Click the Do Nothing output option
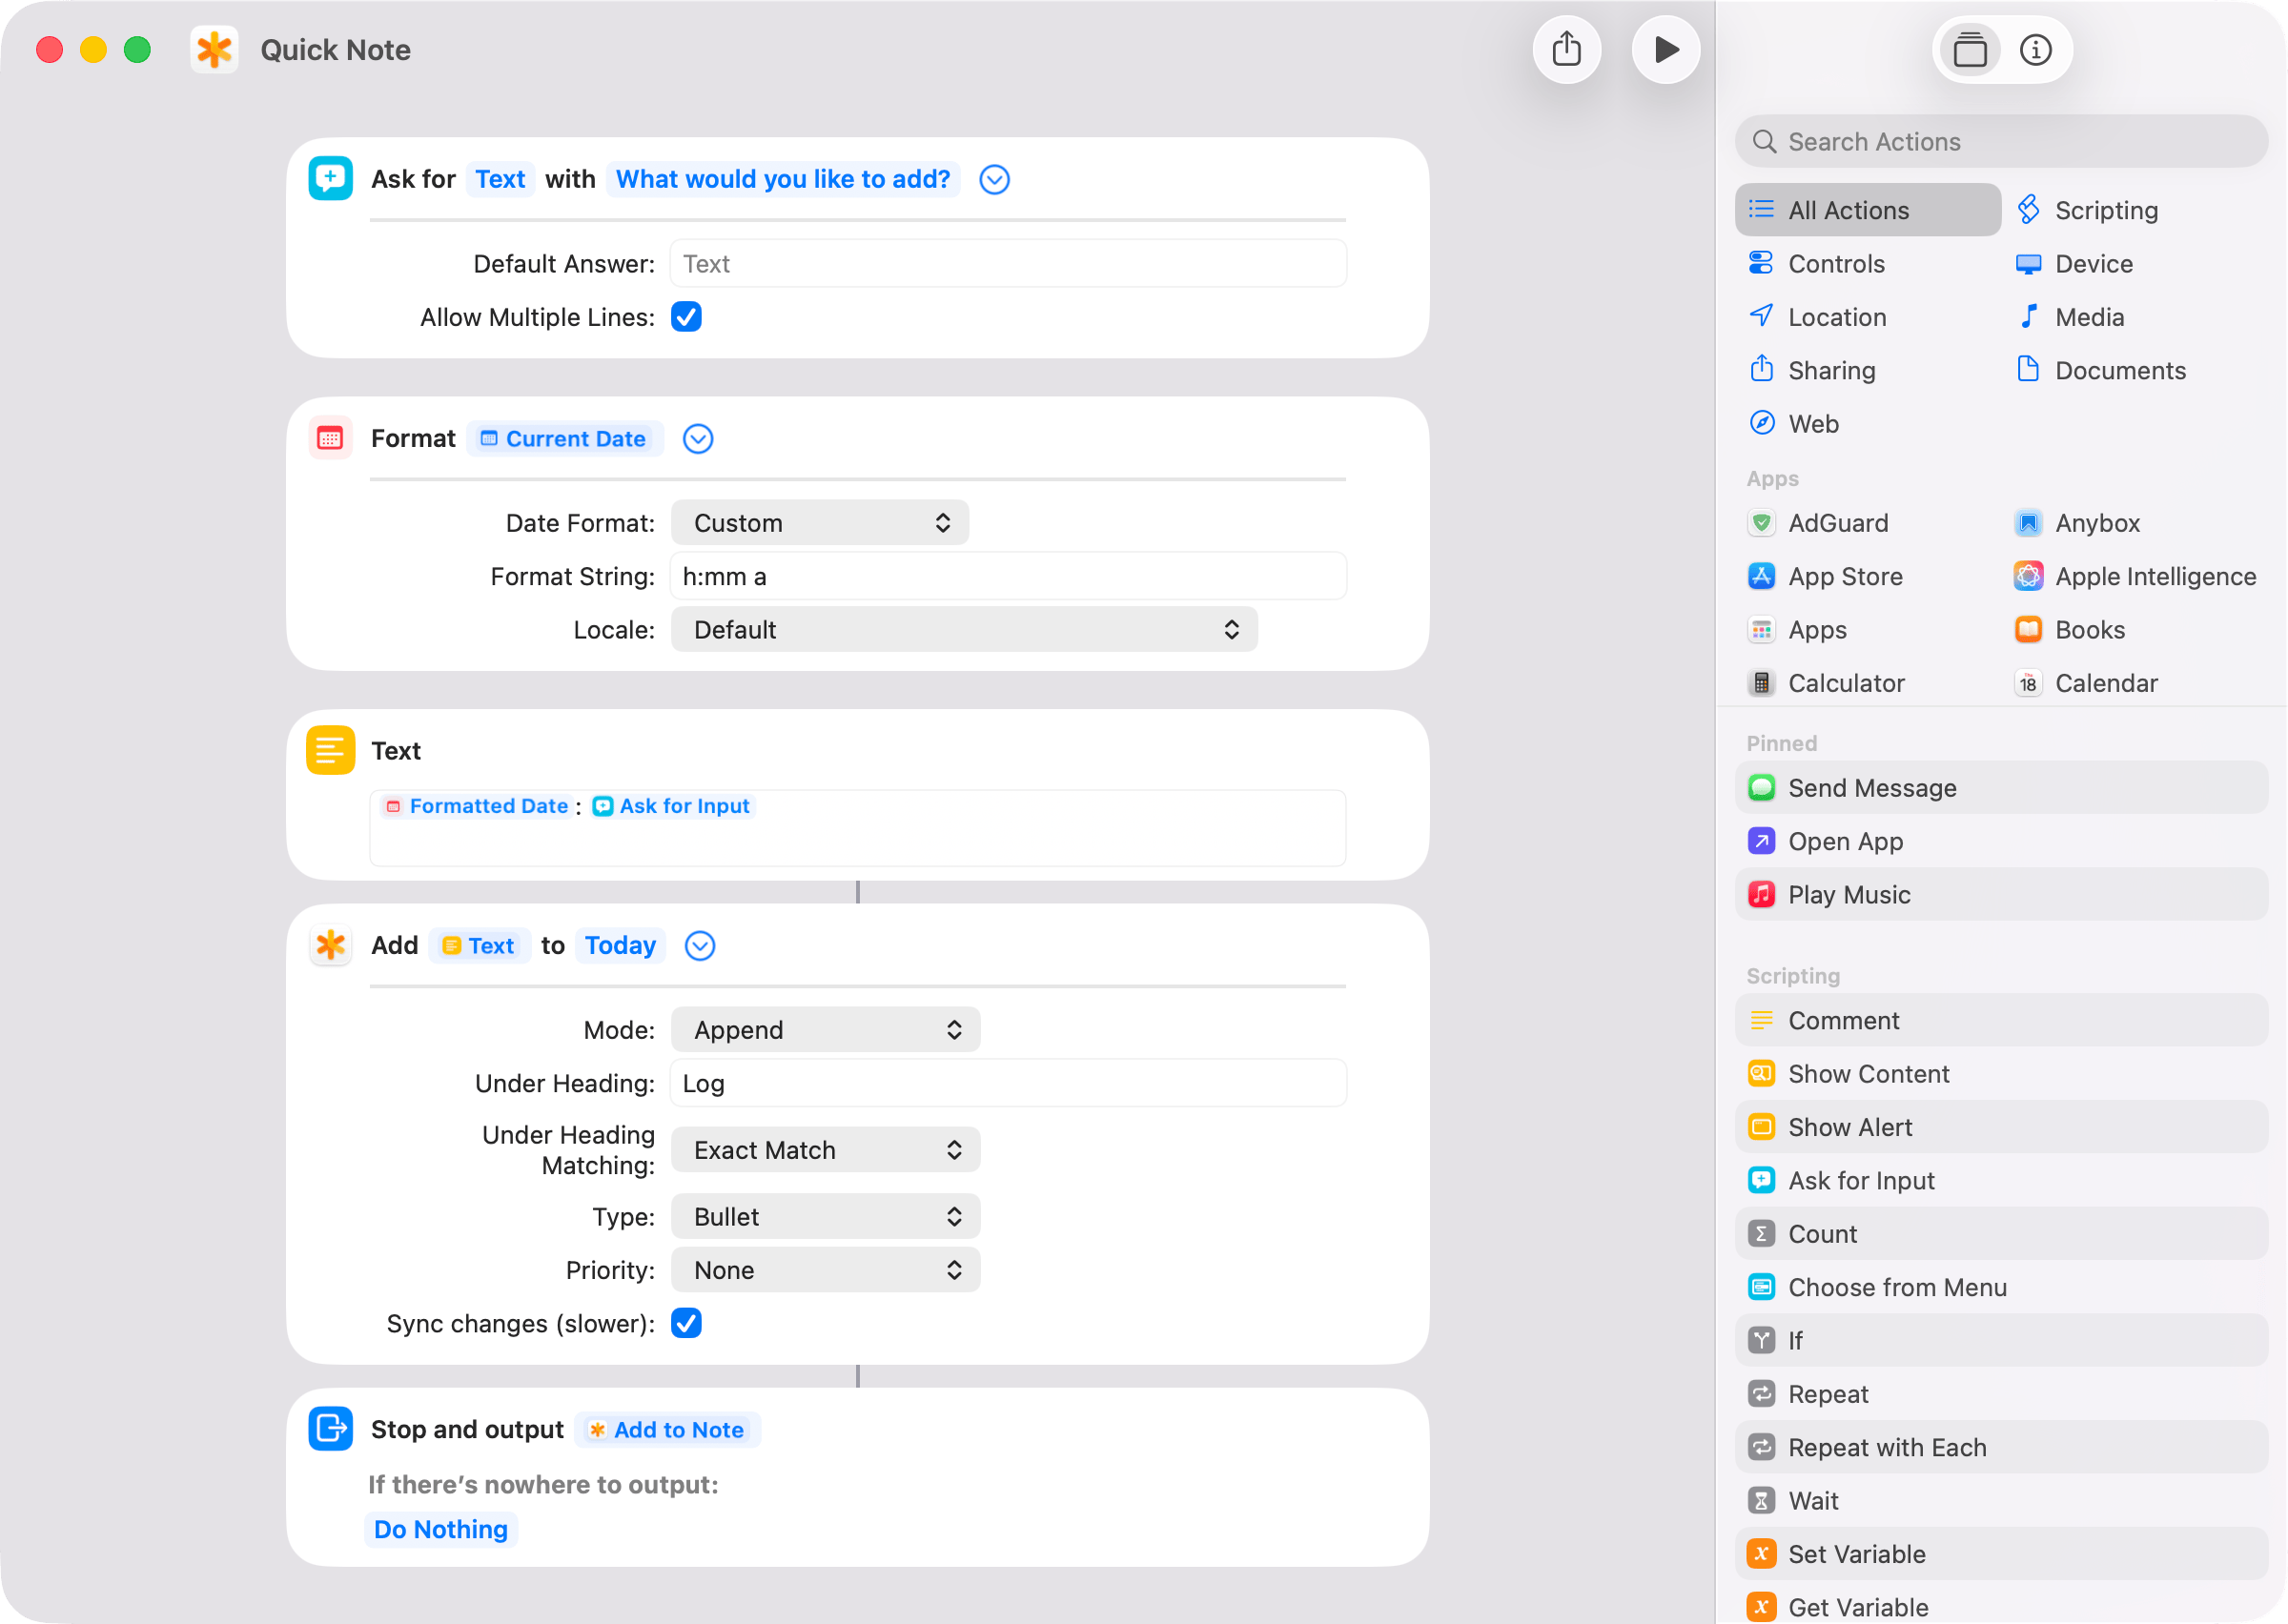Image resolution: width=2288 pixels, height=1624 pixels. 441,1529
